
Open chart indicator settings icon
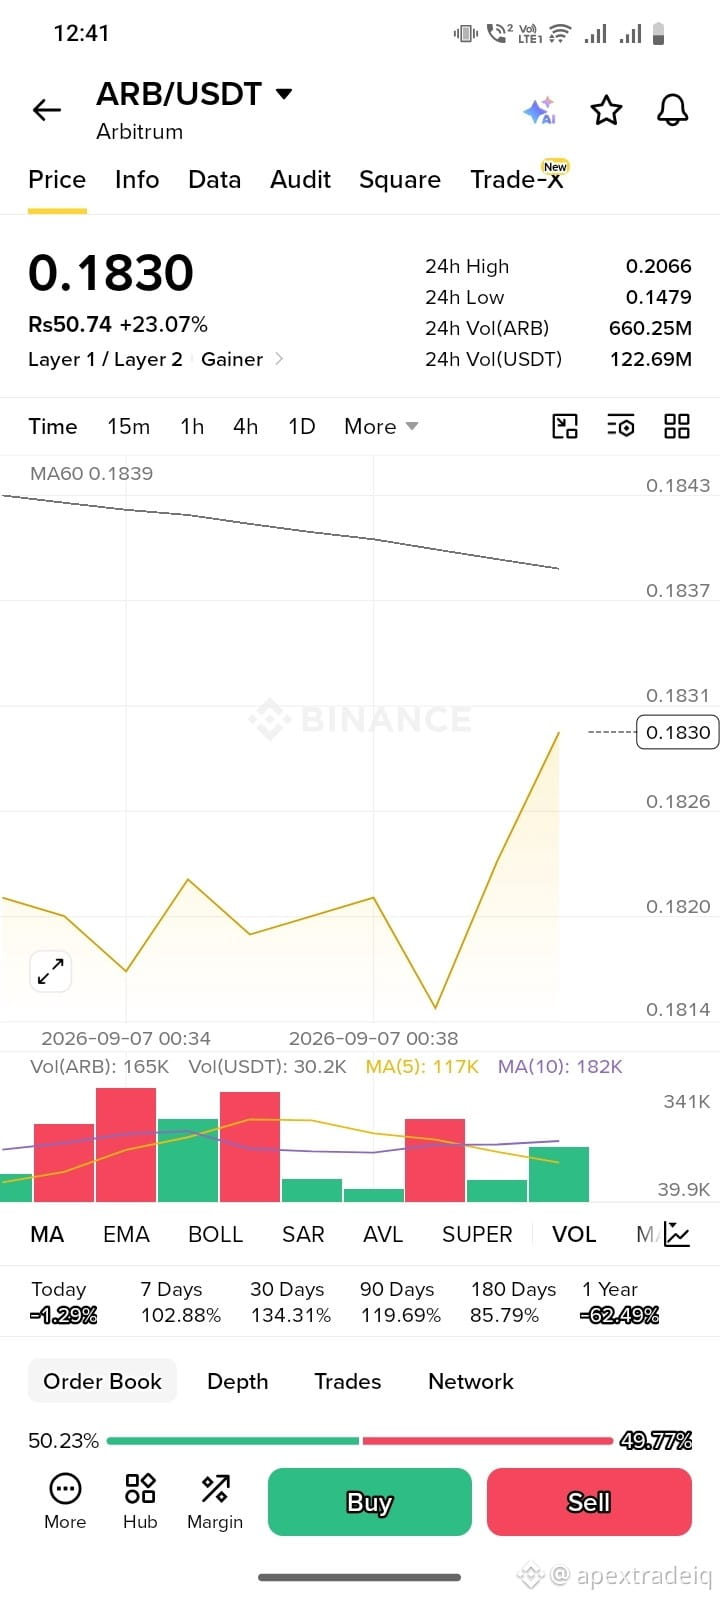621,426
